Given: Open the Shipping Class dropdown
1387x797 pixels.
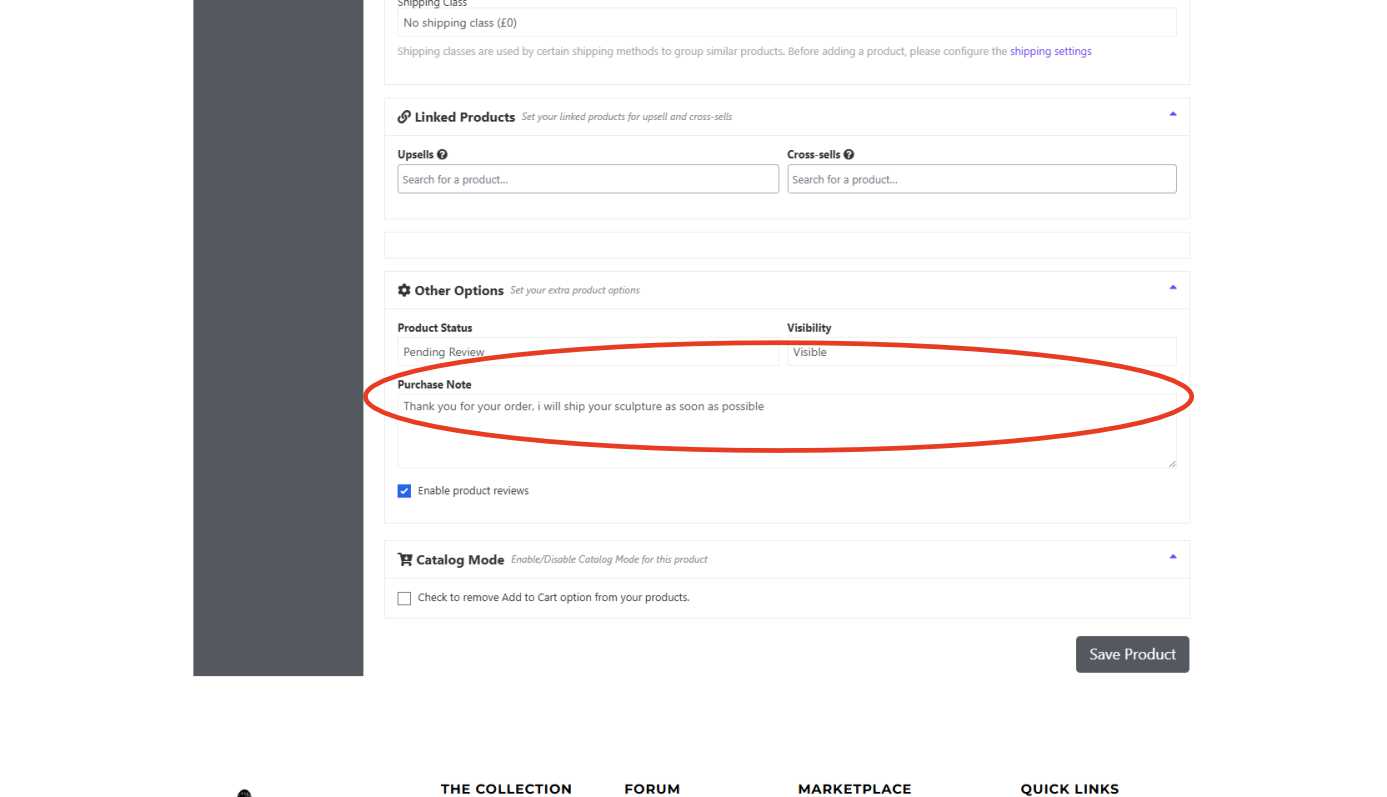Looking at the screenshot, I should [786, 23].
